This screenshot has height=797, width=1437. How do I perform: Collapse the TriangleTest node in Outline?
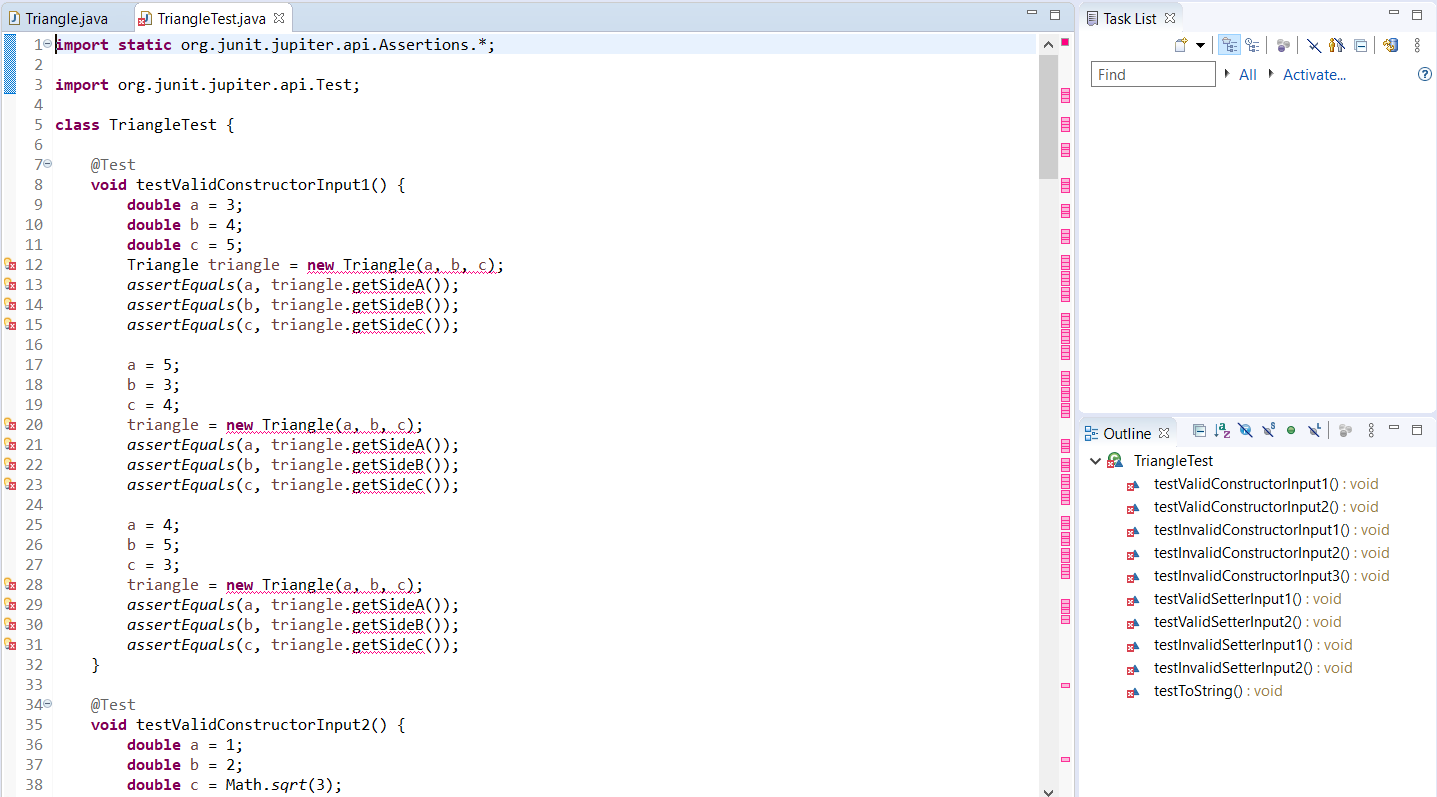[x=1095, y=461]
